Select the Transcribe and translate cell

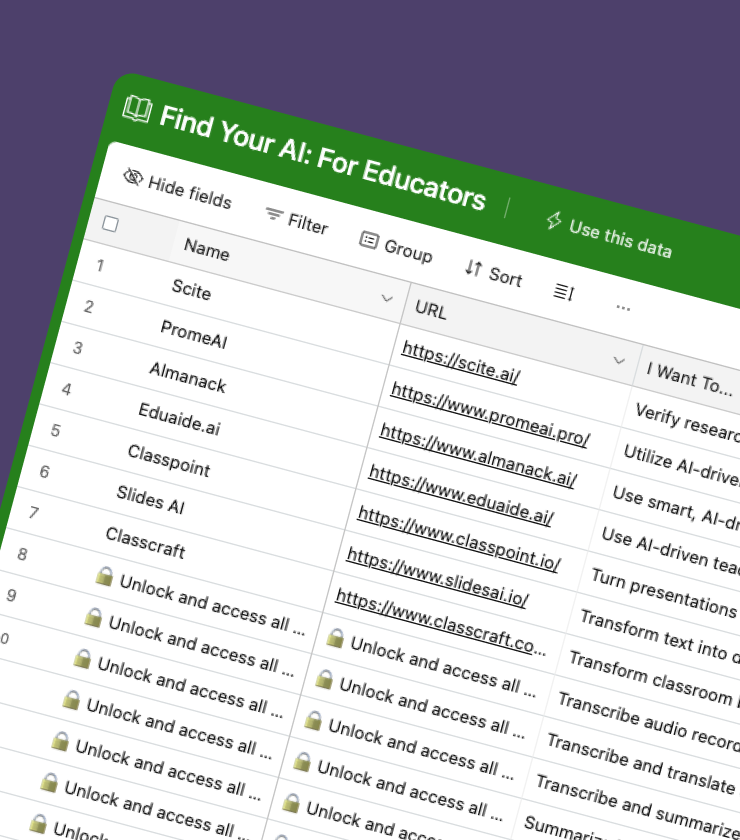(640, 763)
